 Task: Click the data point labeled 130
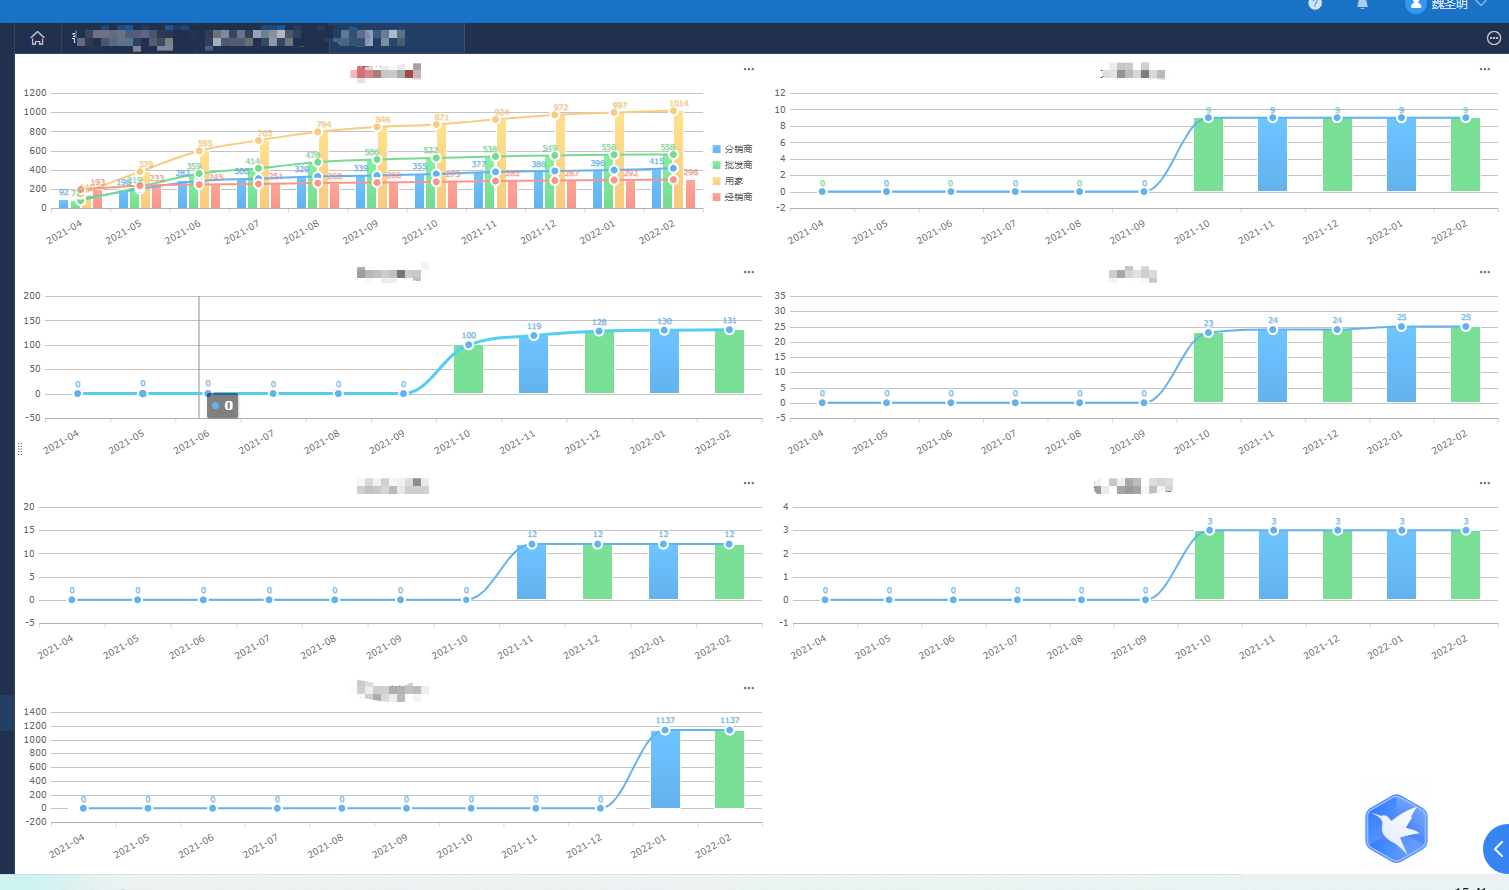coord(664,331)
